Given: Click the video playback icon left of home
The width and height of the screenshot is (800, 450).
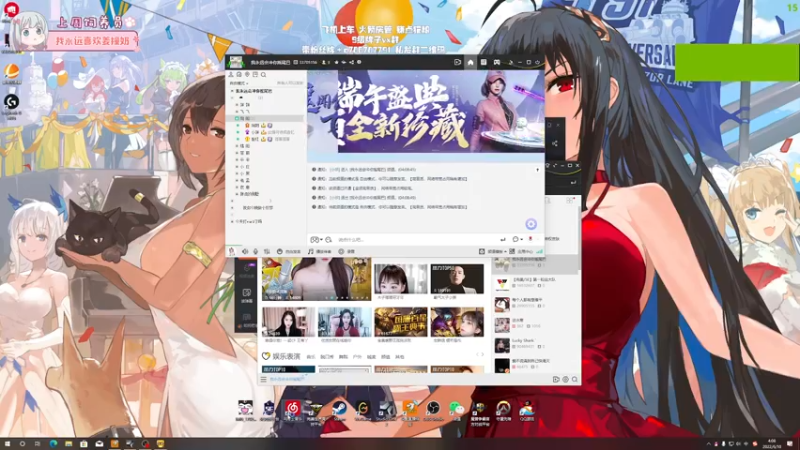Looking at the screenshot, I should click(457, 62).
